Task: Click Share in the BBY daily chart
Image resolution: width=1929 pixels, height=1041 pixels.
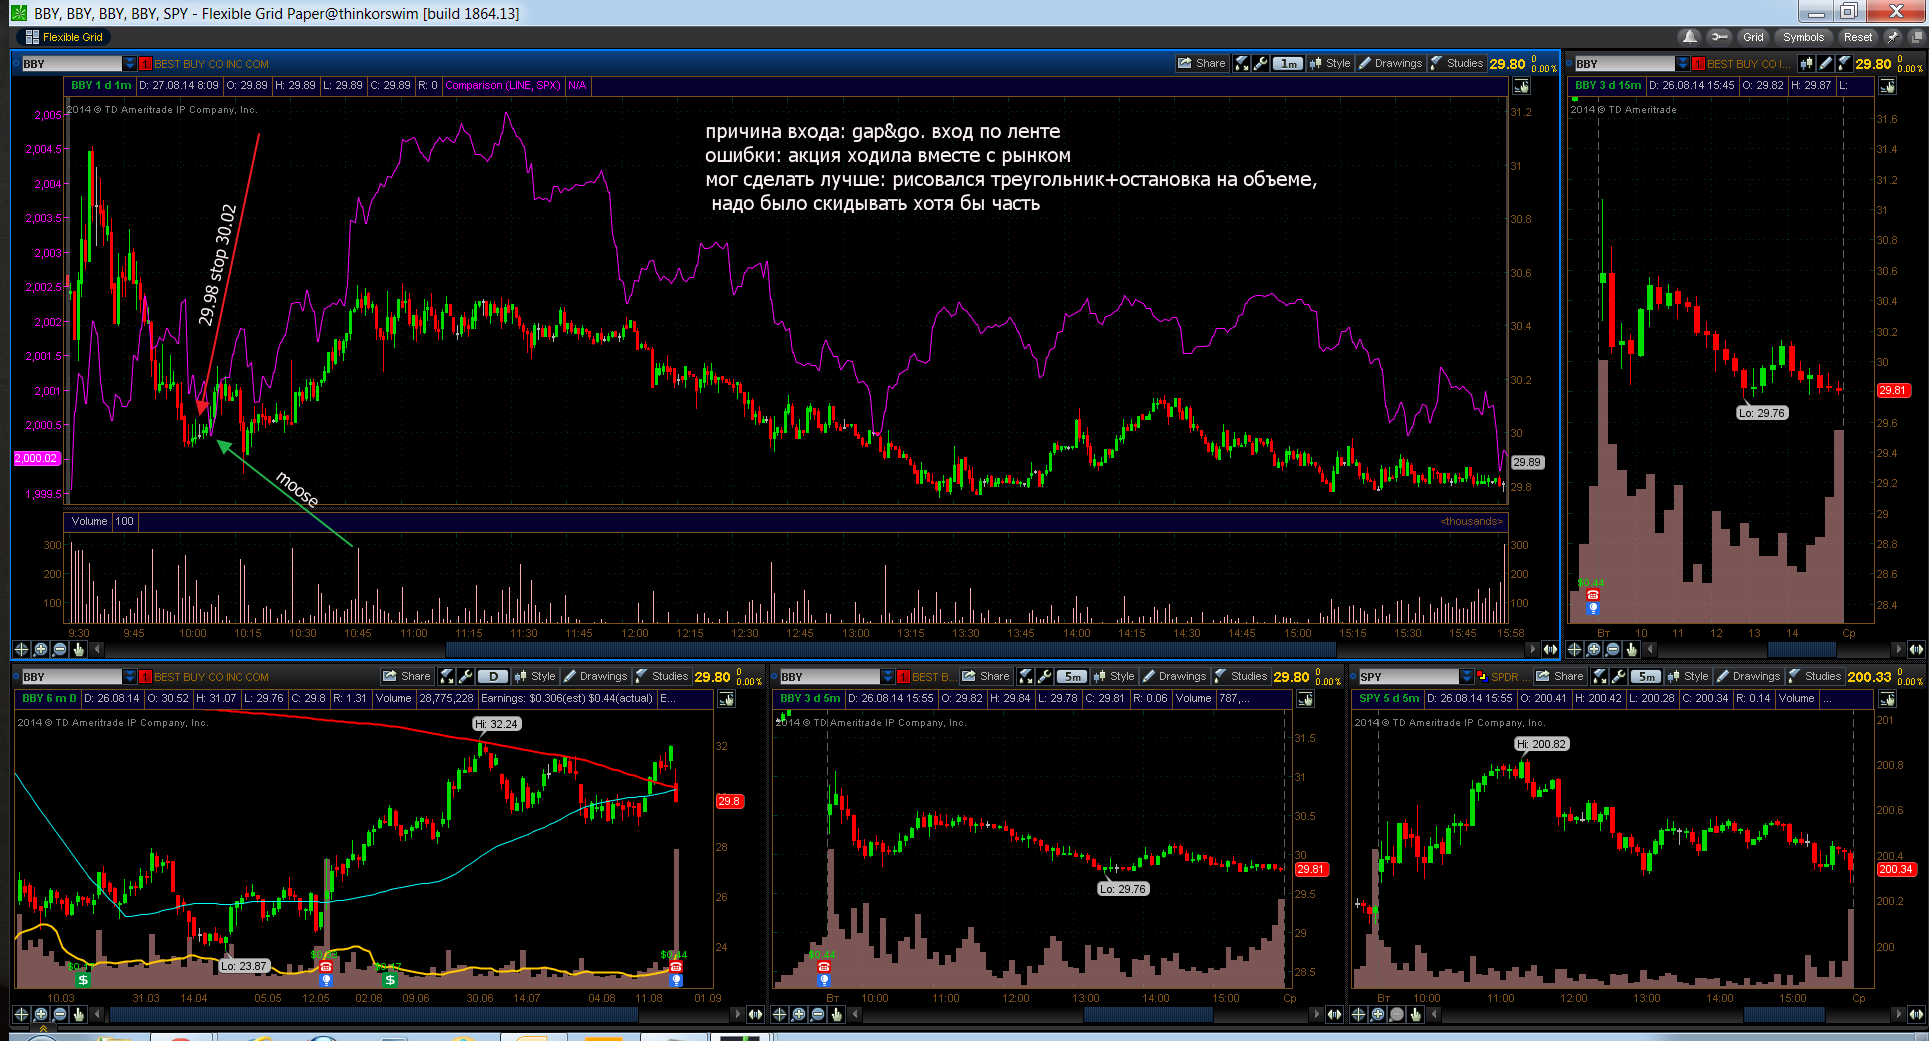Action: 407,676
